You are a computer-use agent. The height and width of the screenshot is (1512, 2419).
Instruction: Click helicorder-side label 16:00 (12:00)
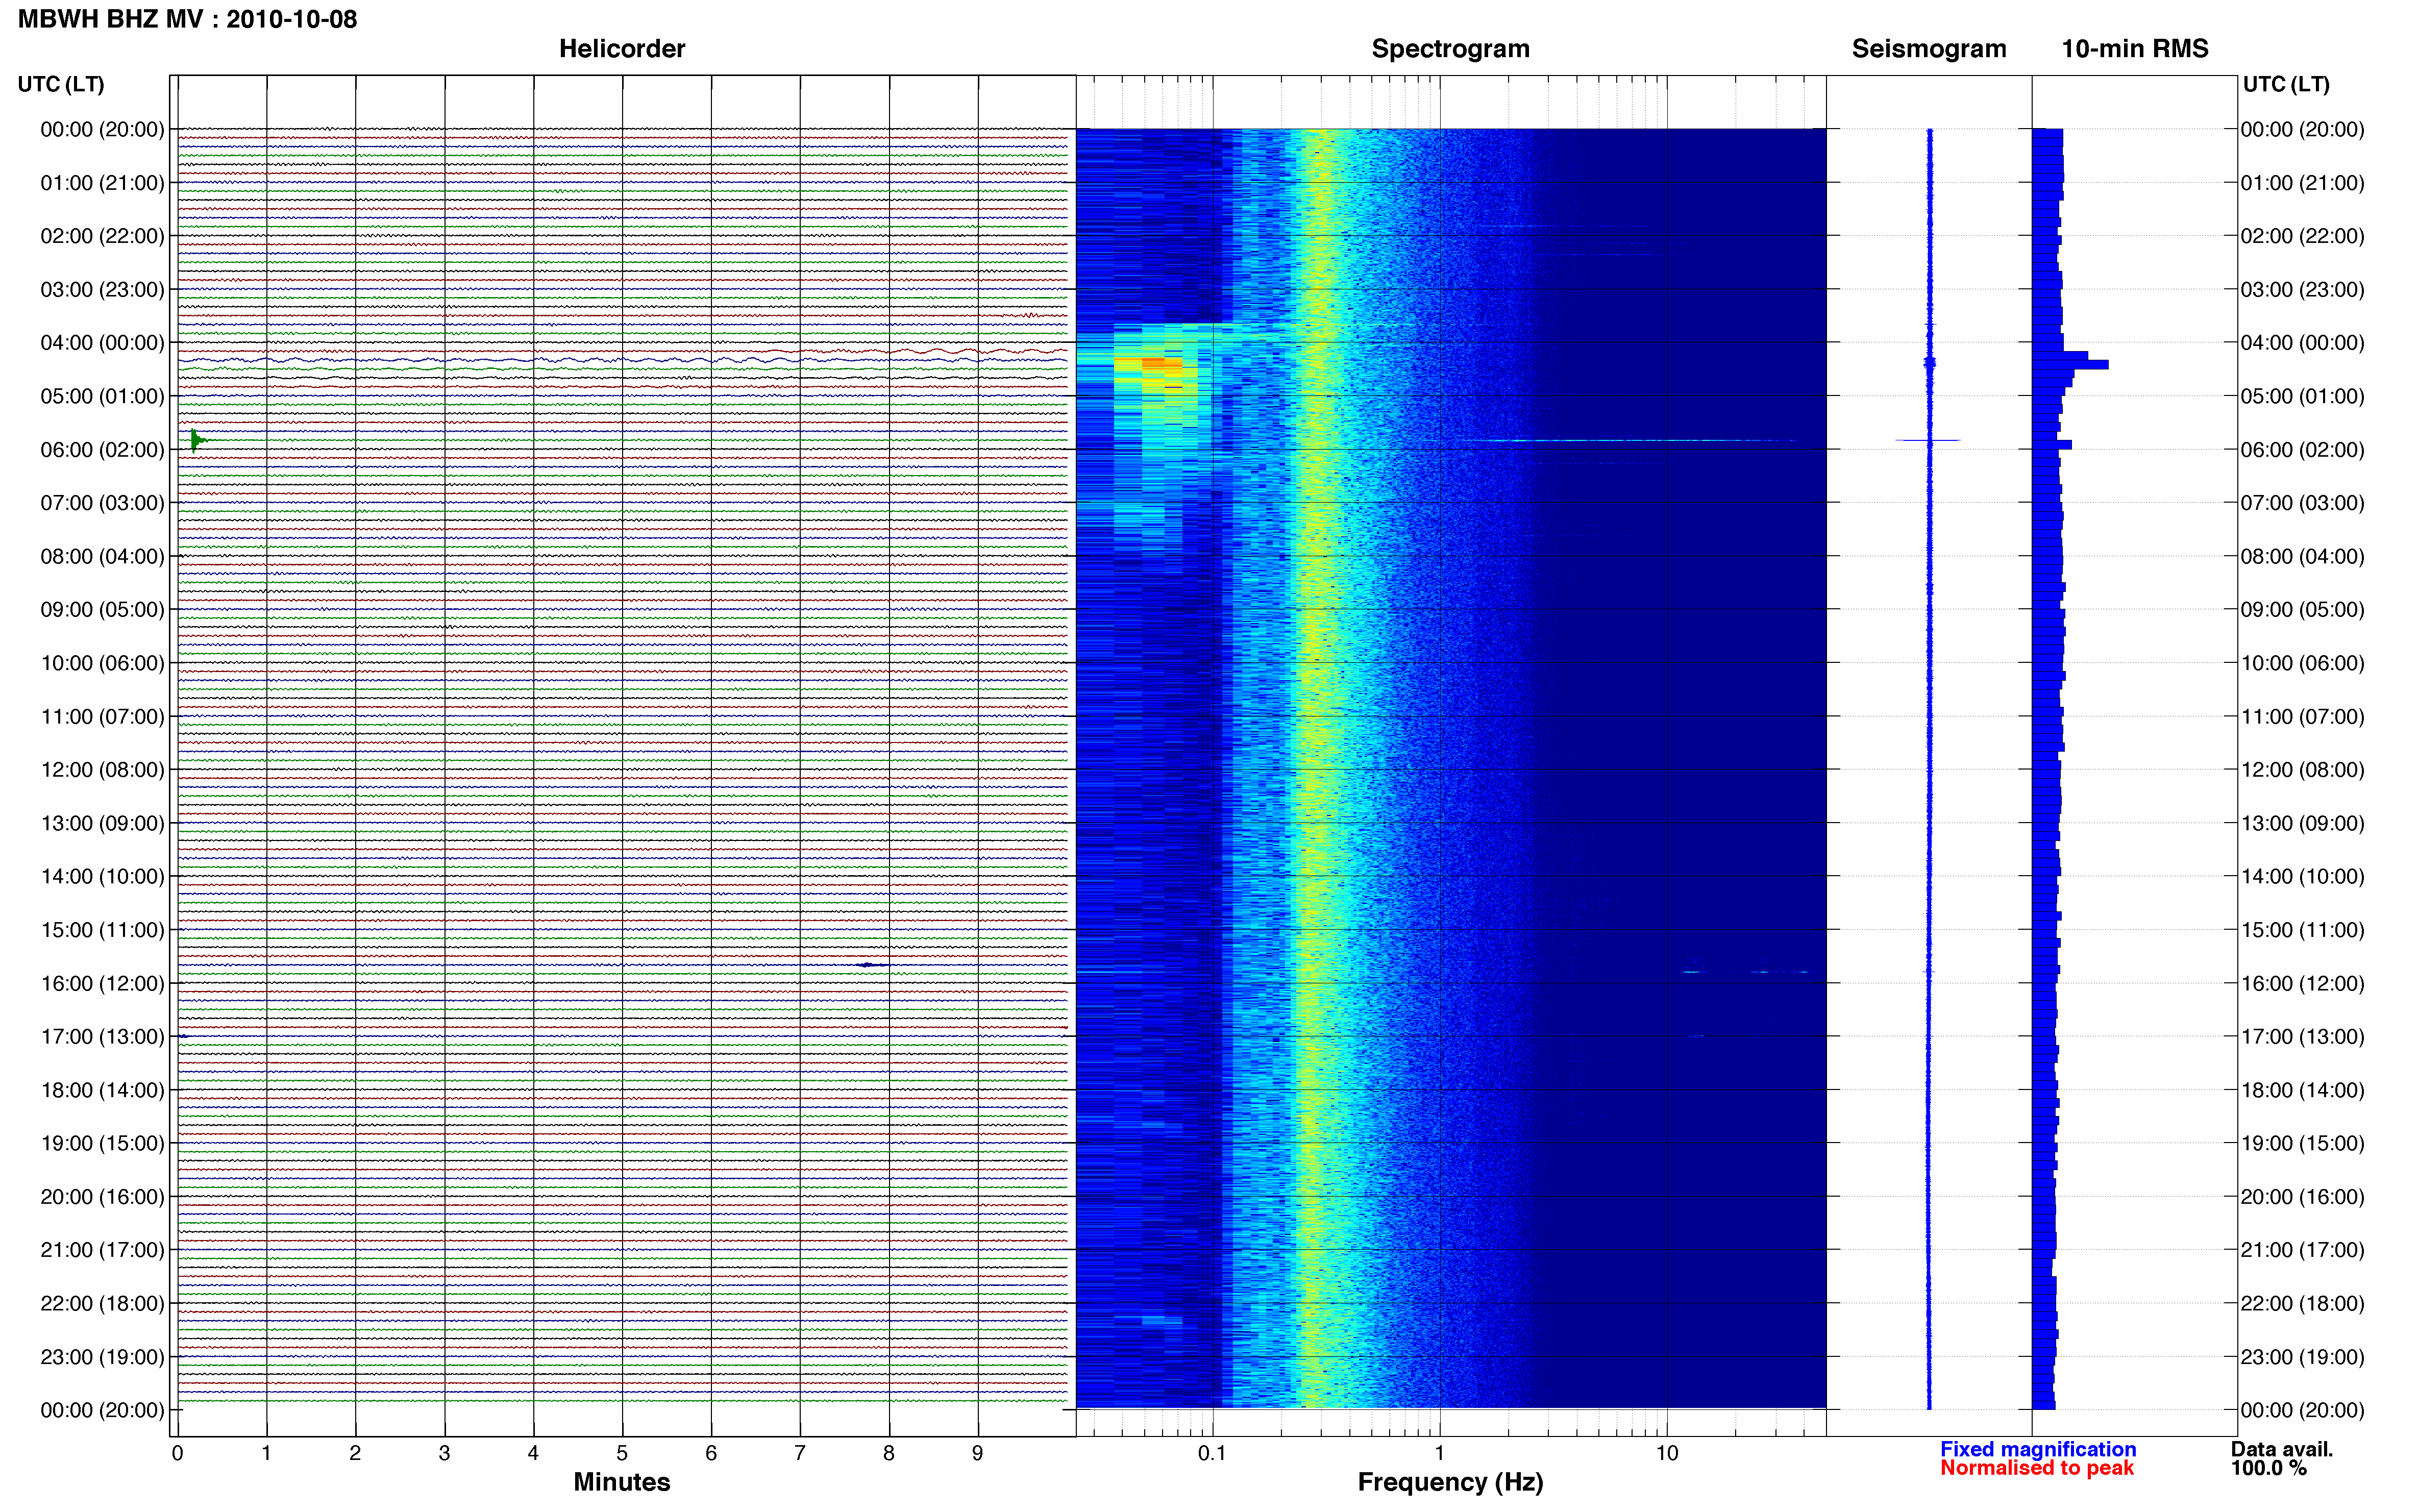pyautogui.click(x=102, y=984)
